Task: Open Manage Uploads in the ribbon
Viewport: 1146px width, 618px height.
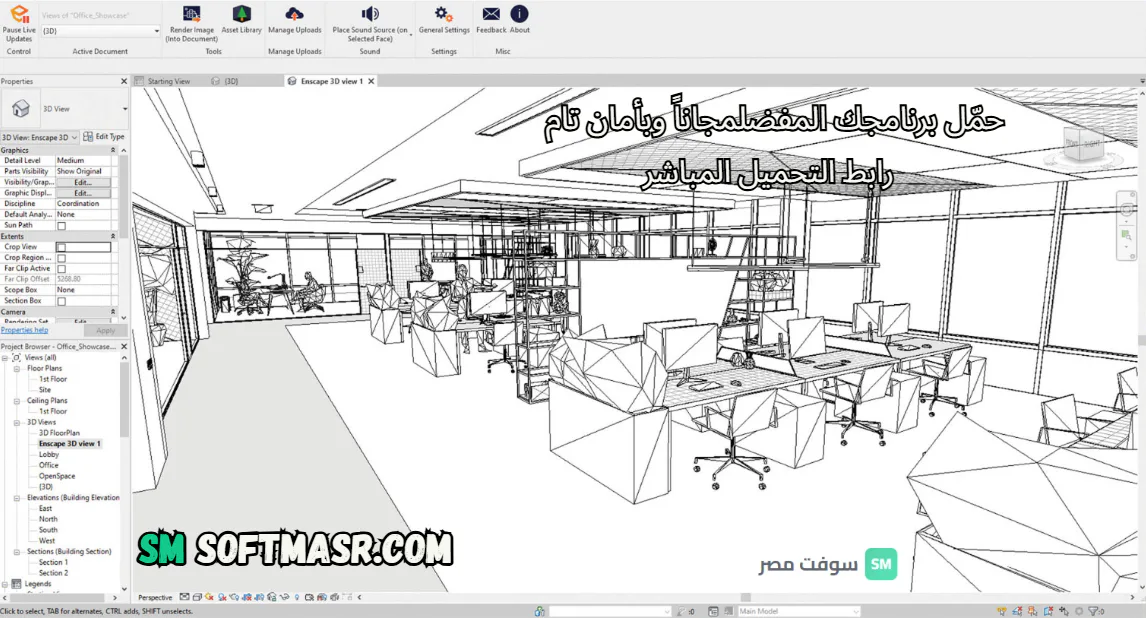Action: pos(294,20)
